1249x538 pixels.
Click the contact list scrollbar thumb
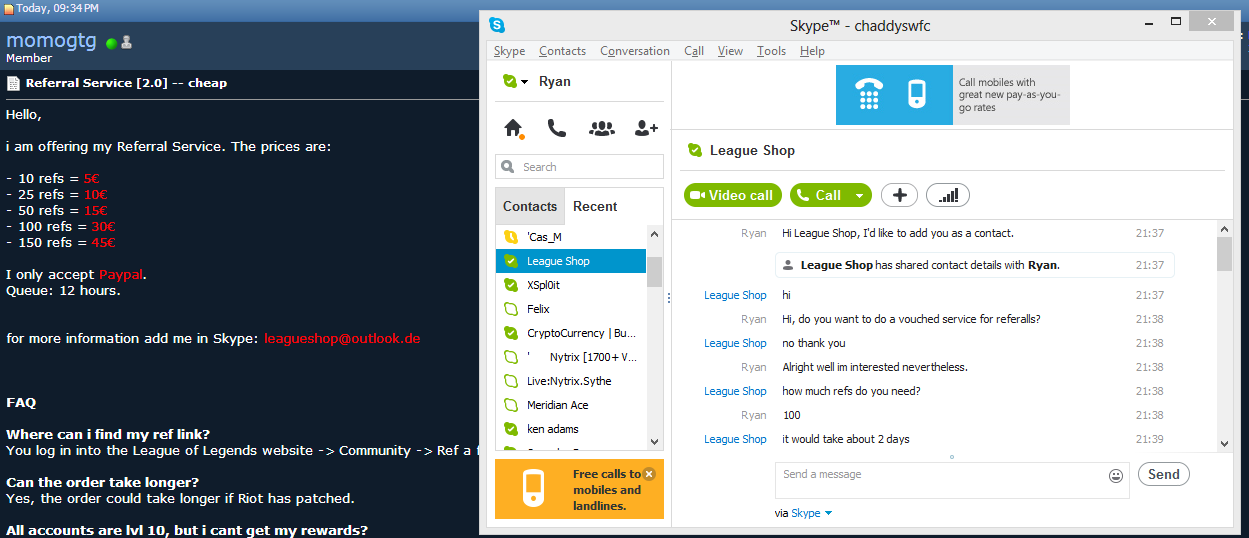654,271
